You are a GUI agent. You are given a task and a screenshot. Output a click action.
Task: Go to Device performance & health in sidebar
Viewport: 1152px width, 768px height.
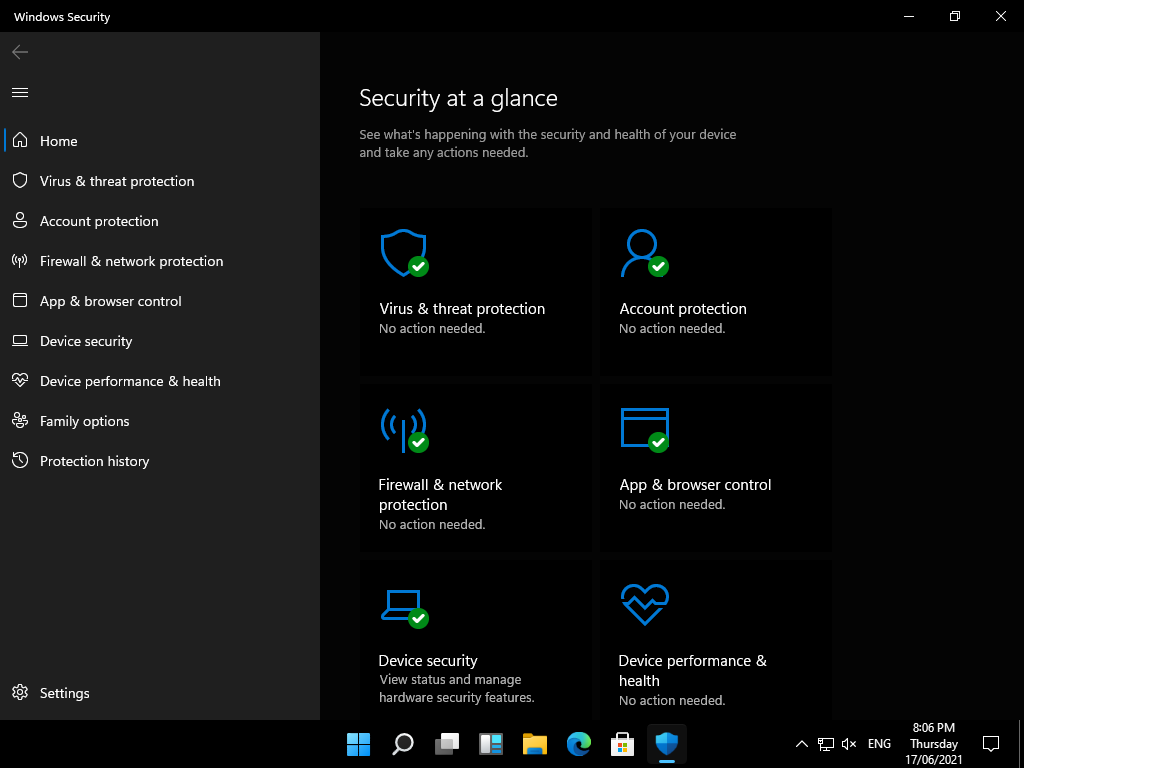click(x=160, y=381)
